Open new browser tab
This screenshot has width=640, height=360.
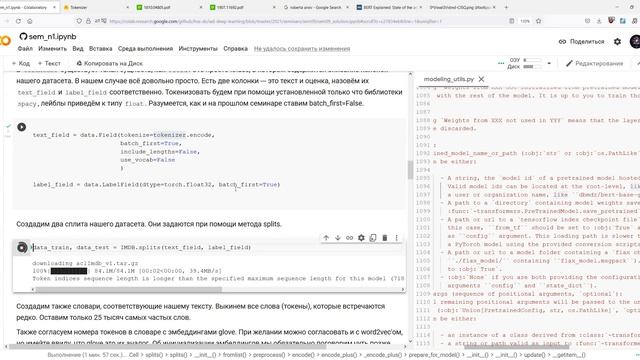506,7
